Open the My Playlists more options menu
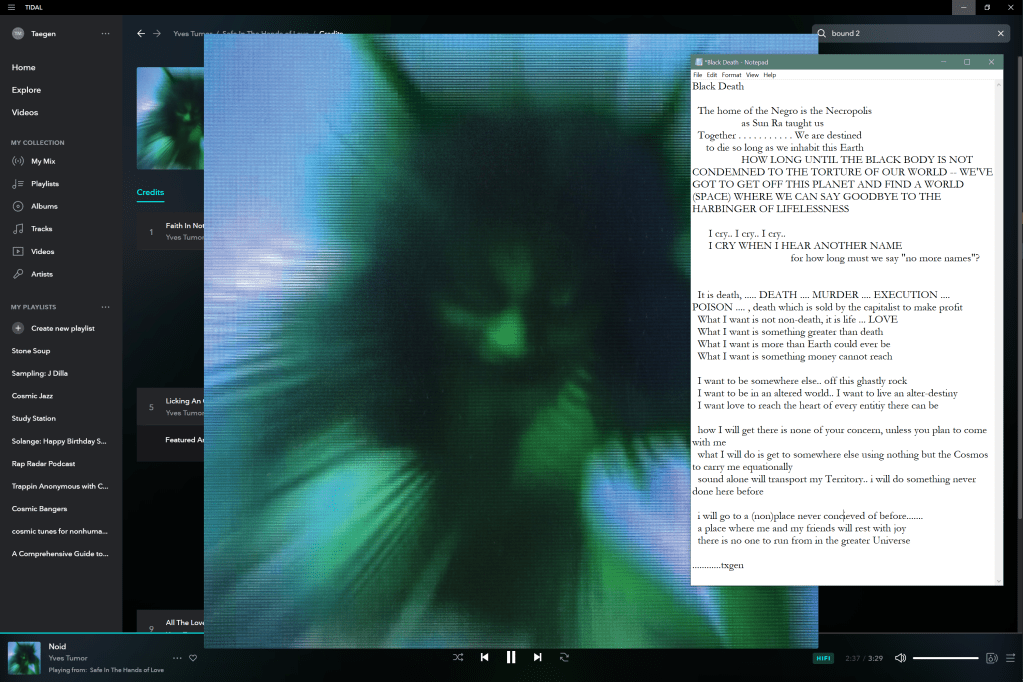 (x=105, y=307)
